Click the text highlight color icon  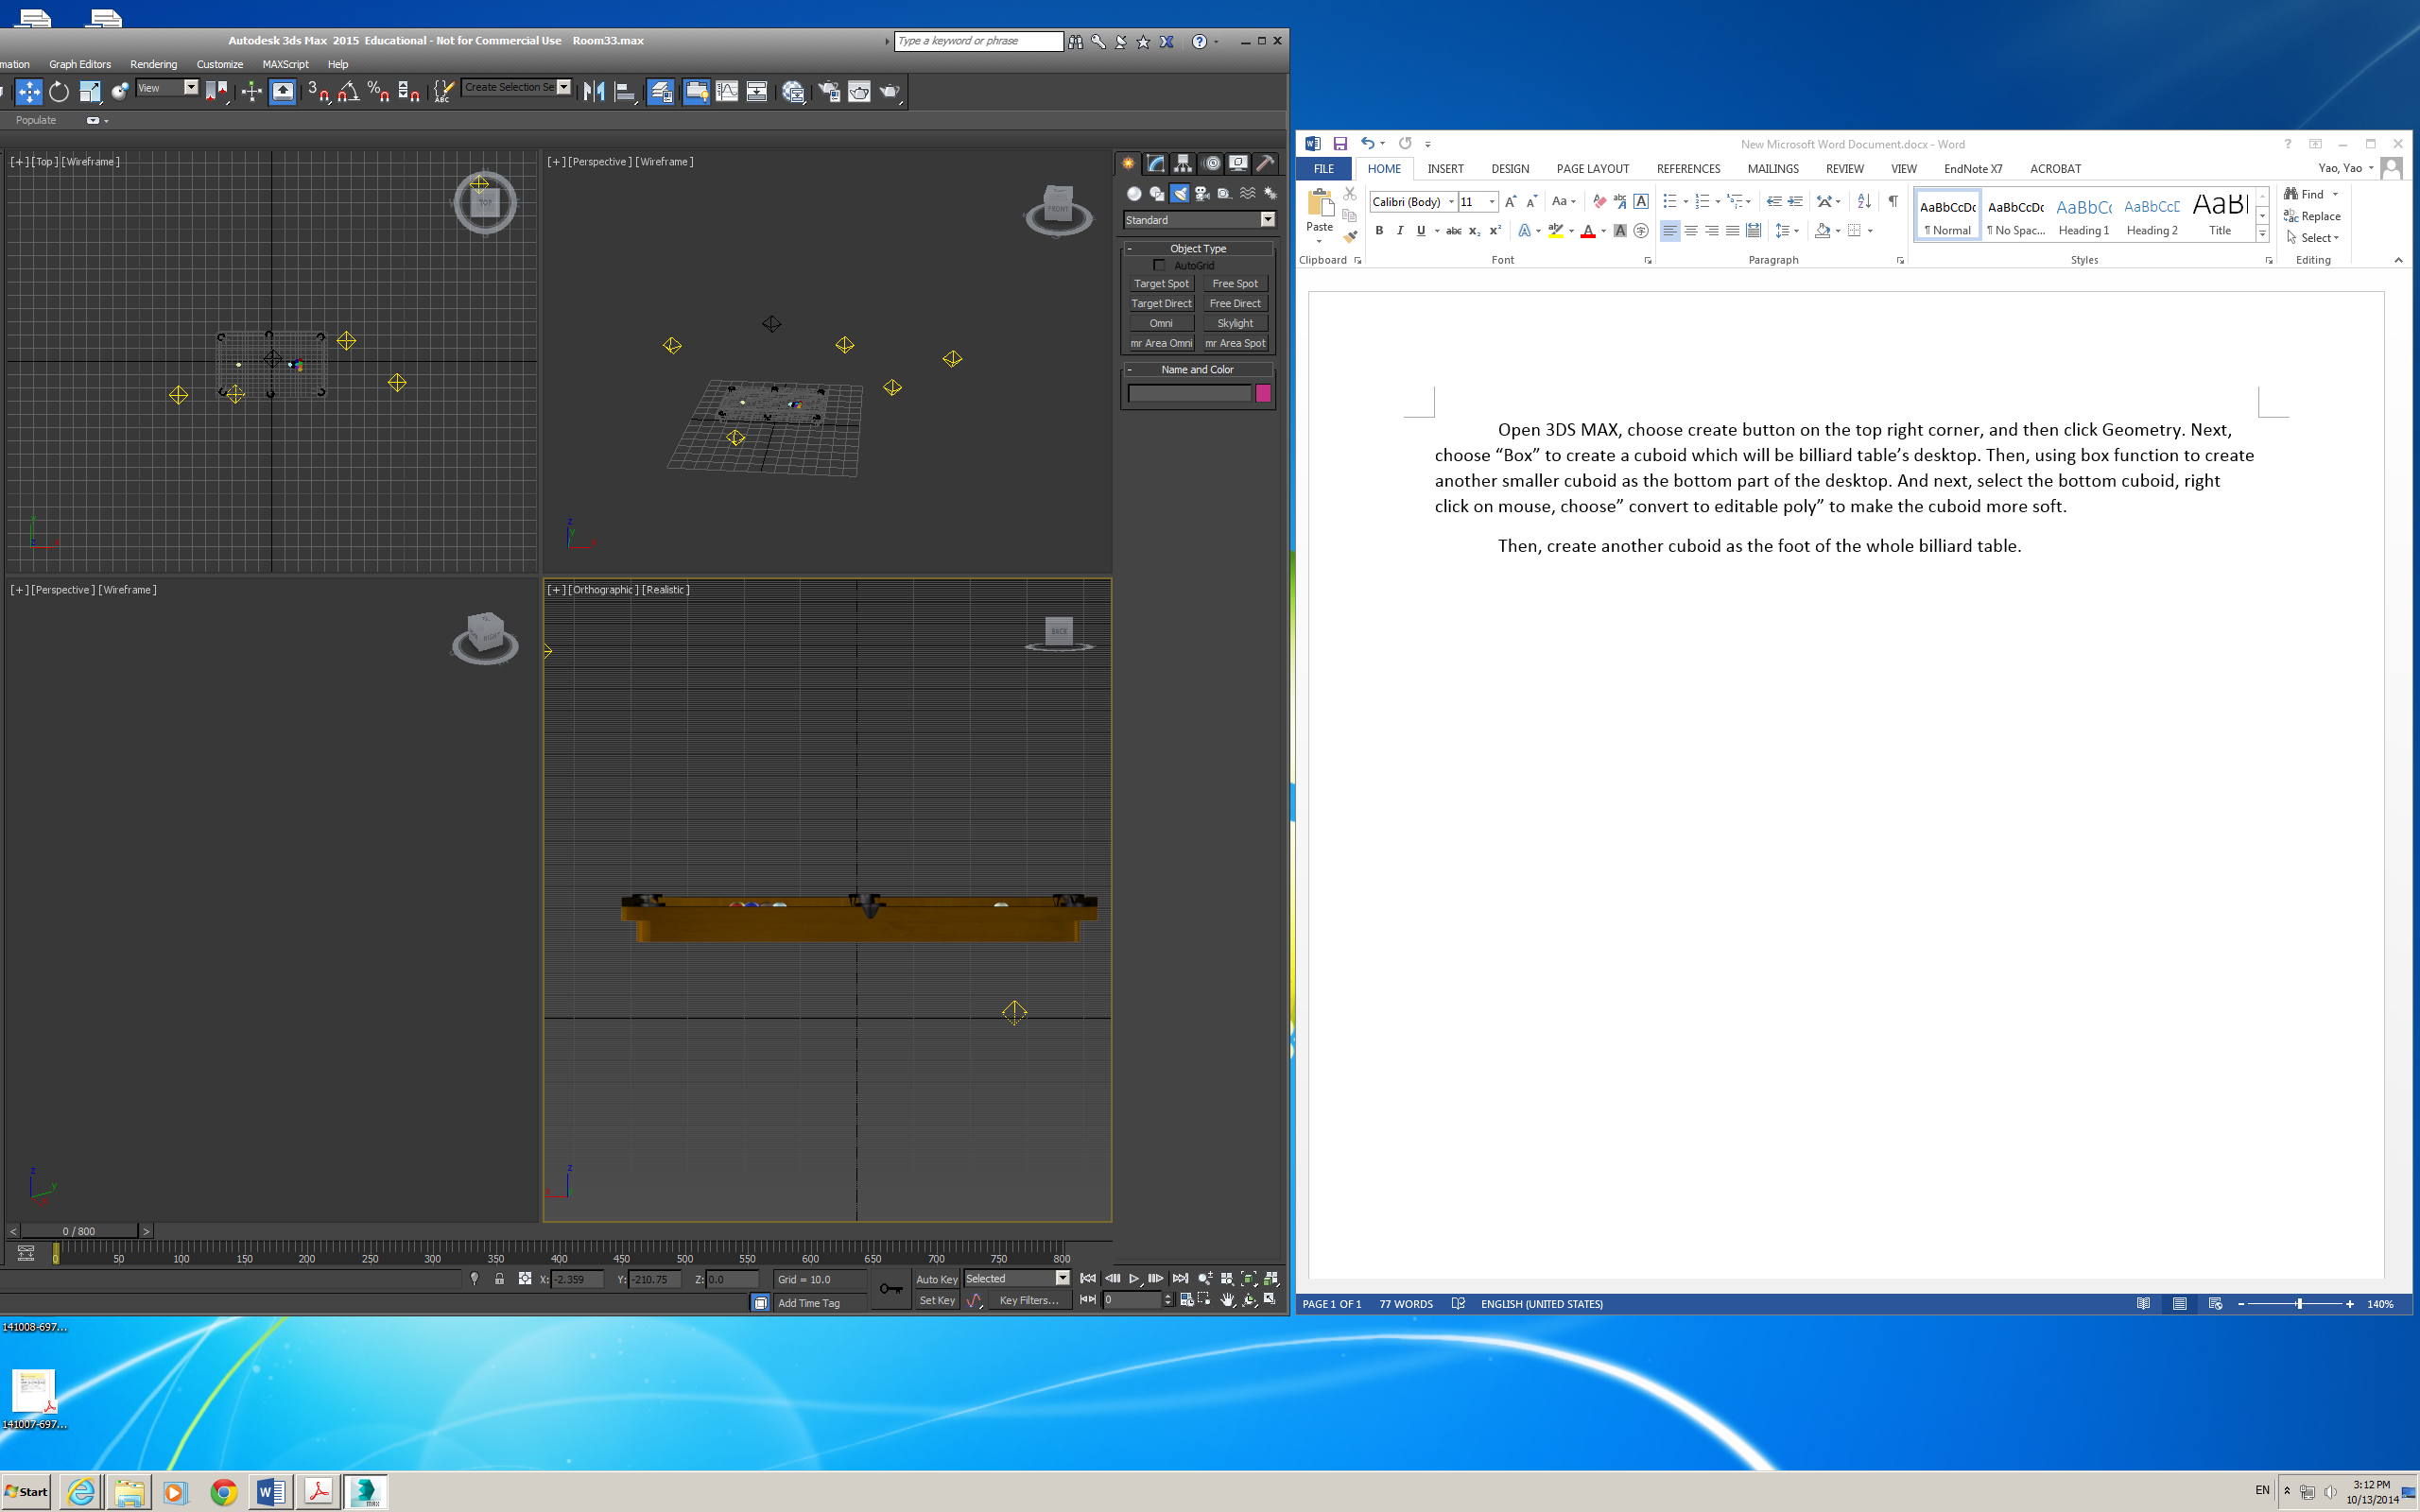pos(1555,231)
